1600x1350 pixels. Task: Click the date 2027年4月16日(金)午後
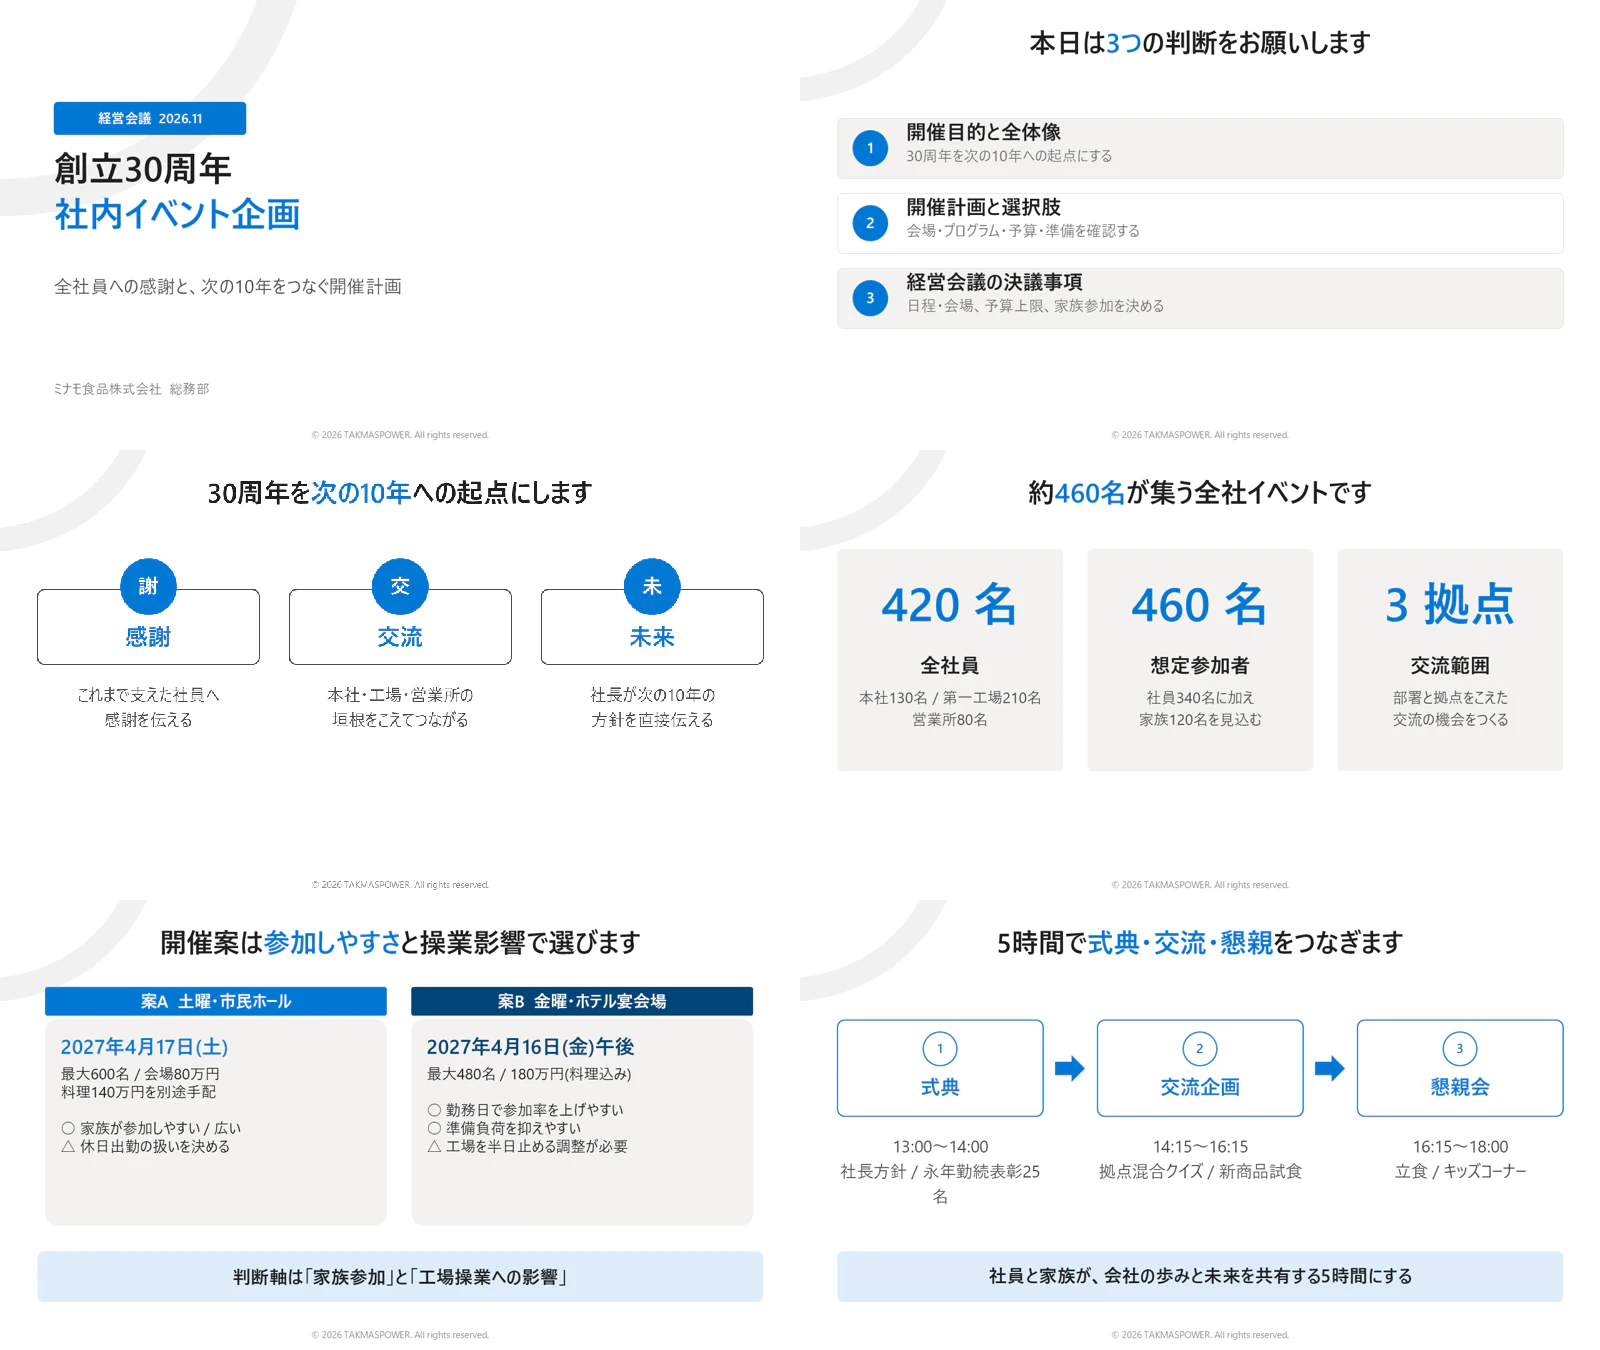530,1047
